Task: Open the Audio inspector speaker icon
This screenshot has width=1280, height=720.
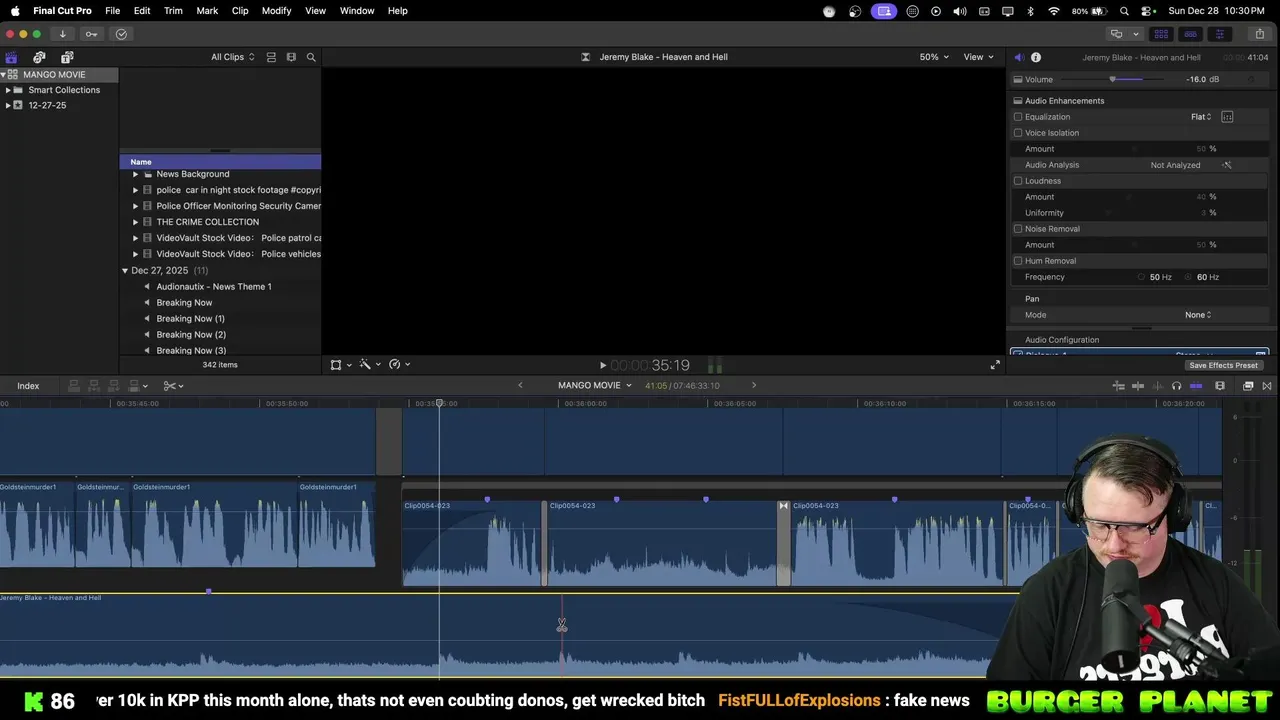Action: tap(1018, 57)
